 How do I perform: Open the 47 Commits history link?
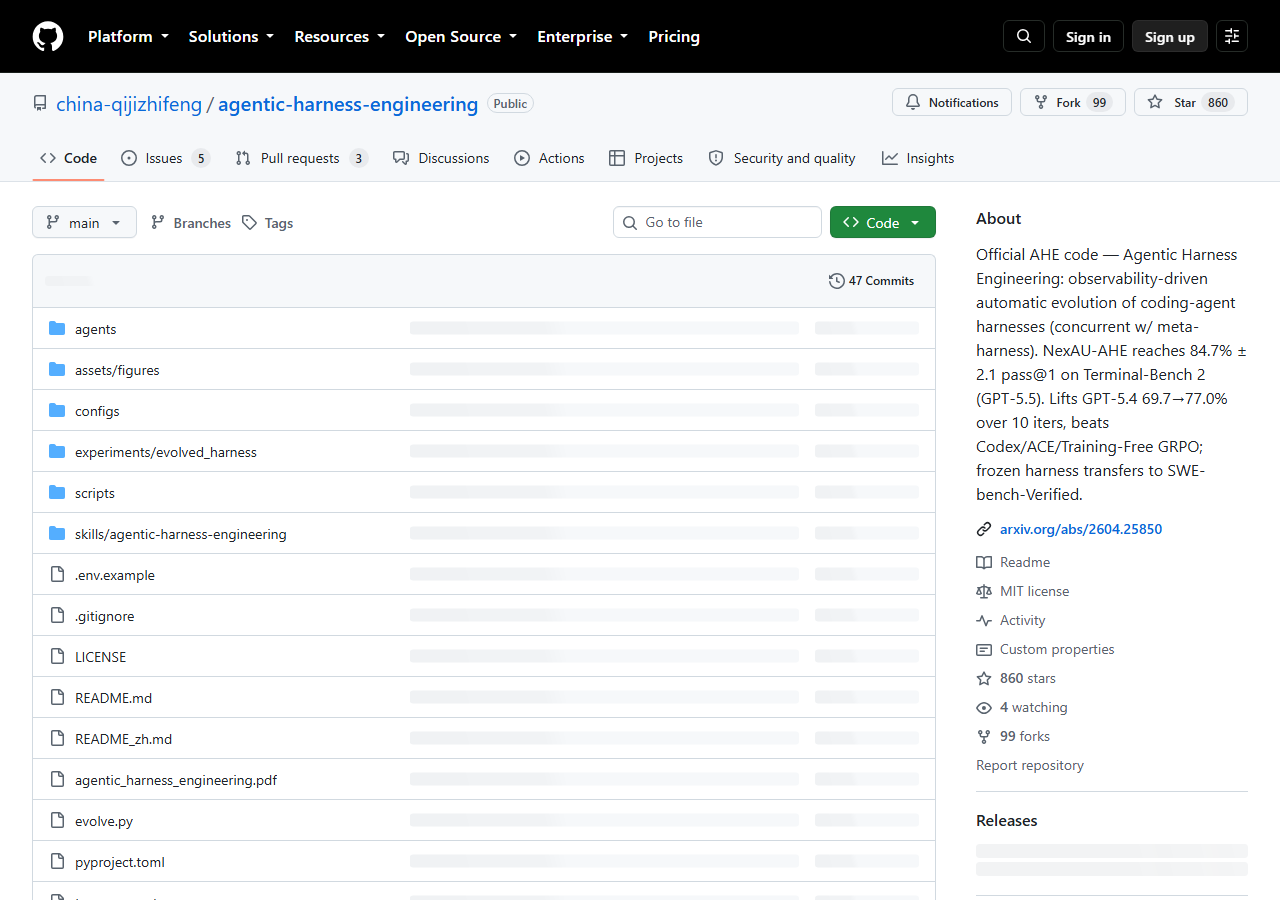click(x=872, y=281)
